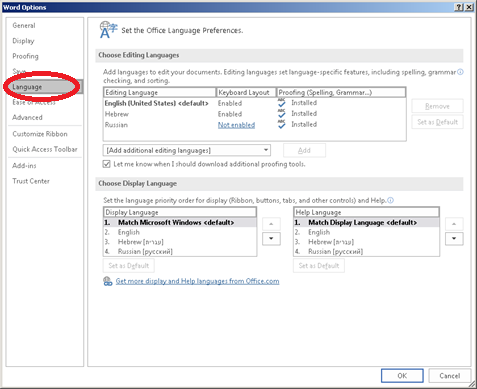Select Match Display Language in Help list
The width and height of the screenshot is (477, 389).
pos(366,222)
